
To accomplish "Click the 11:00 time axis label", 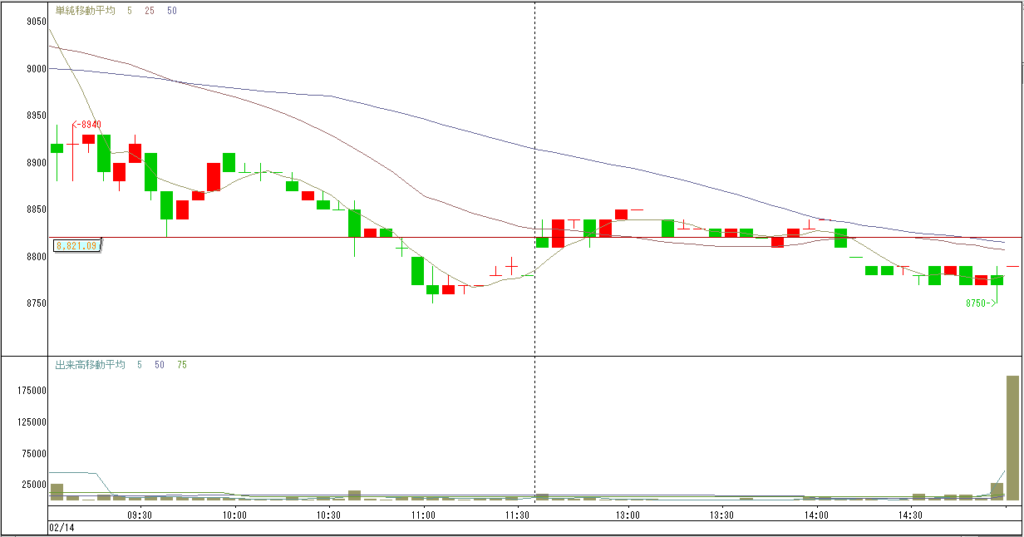I will pos(423,515).
